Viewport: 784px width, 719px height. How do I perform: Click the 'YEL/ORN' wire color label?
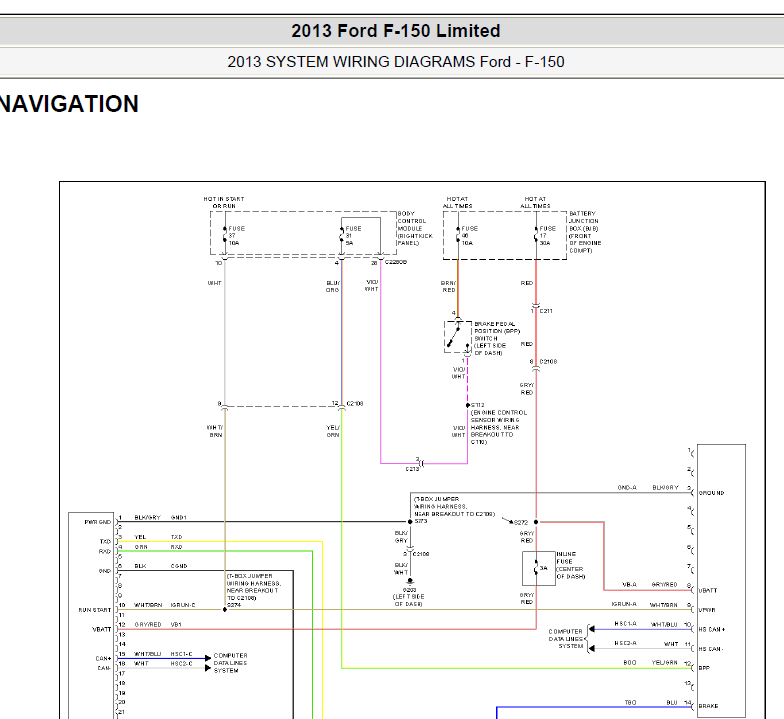point(332,432)
